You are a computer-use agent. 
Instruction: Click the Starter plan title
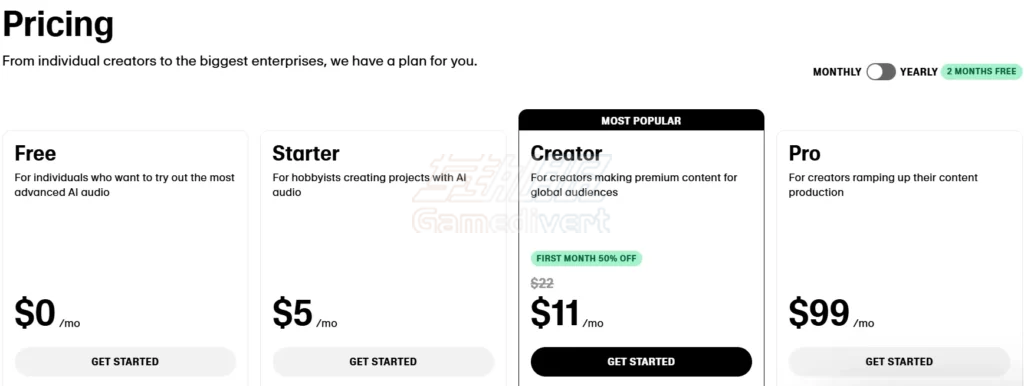coord(306,153)
